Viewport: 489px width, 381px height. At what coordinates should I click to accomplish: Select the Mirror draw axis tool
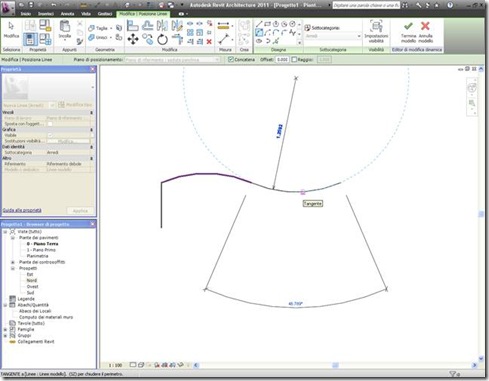[x=177, y=26]
